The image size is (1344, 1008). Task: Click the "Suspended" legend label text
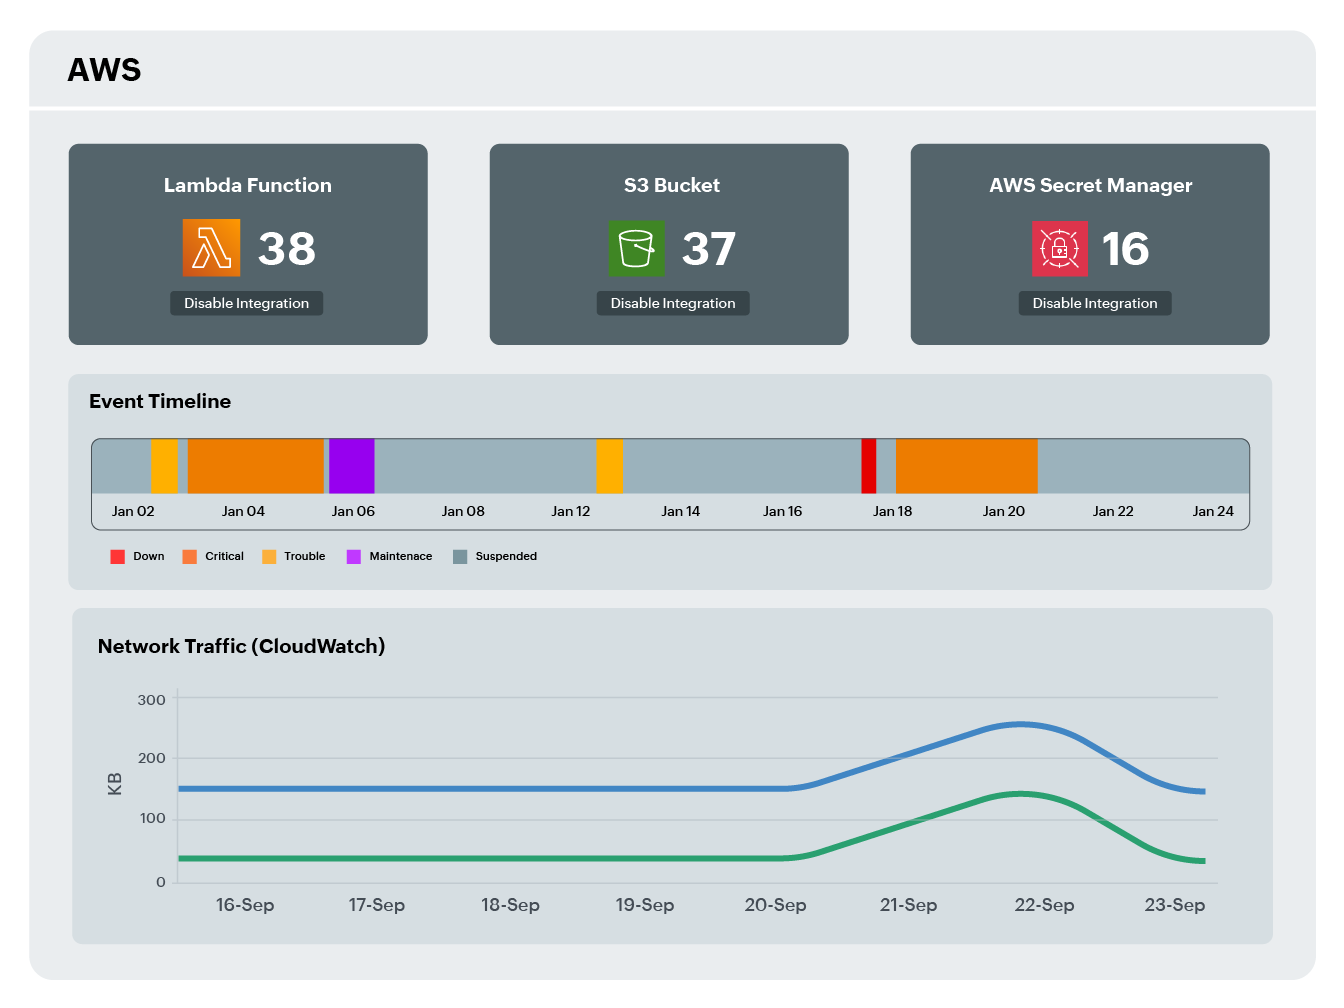click(x=506, y=556)
